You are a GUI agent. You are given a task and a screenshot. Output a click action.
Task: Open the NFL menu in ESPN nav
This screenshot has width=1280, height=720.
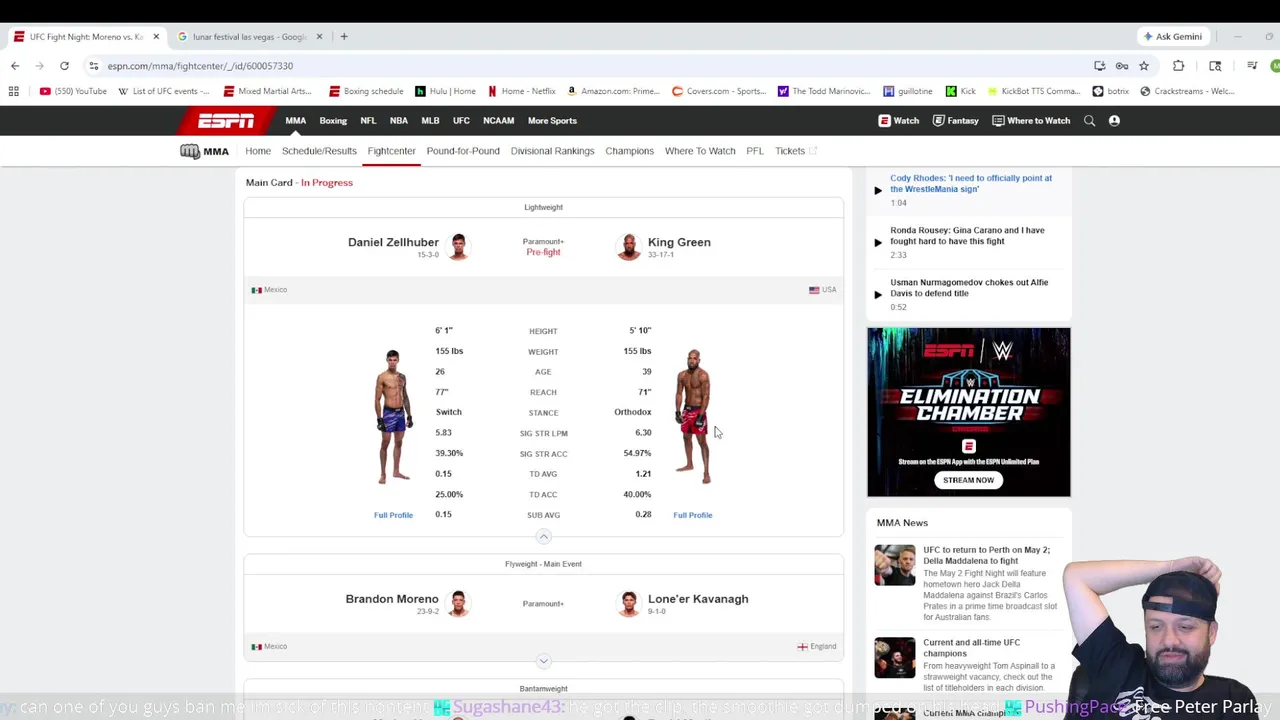tap(368, 121)
